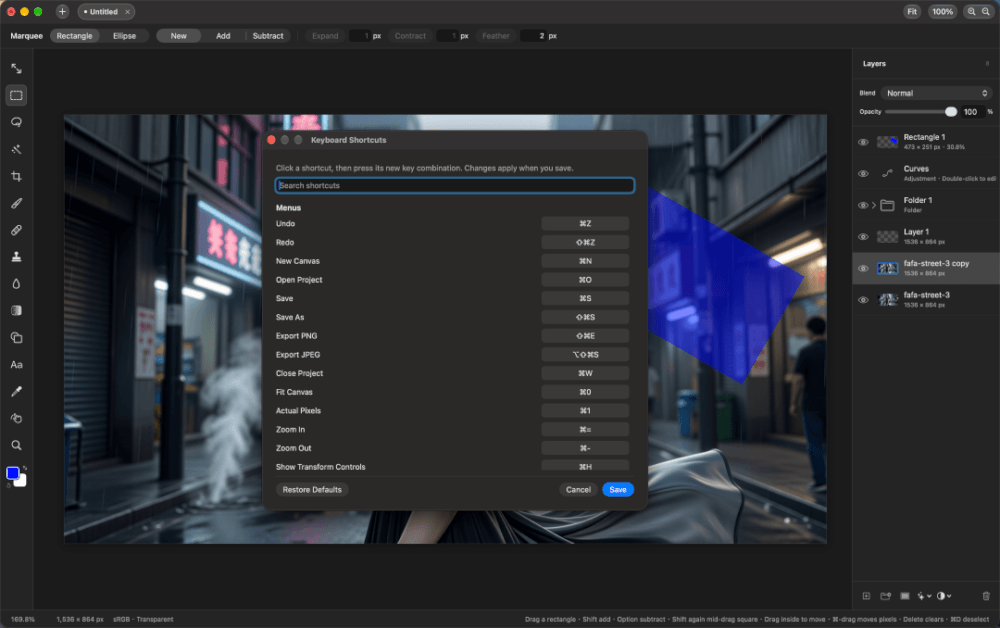Viewport: 1000px width, 628px height.
Task: Select the Crop tool
Action: pyautogui.click(x=17, y=176)
